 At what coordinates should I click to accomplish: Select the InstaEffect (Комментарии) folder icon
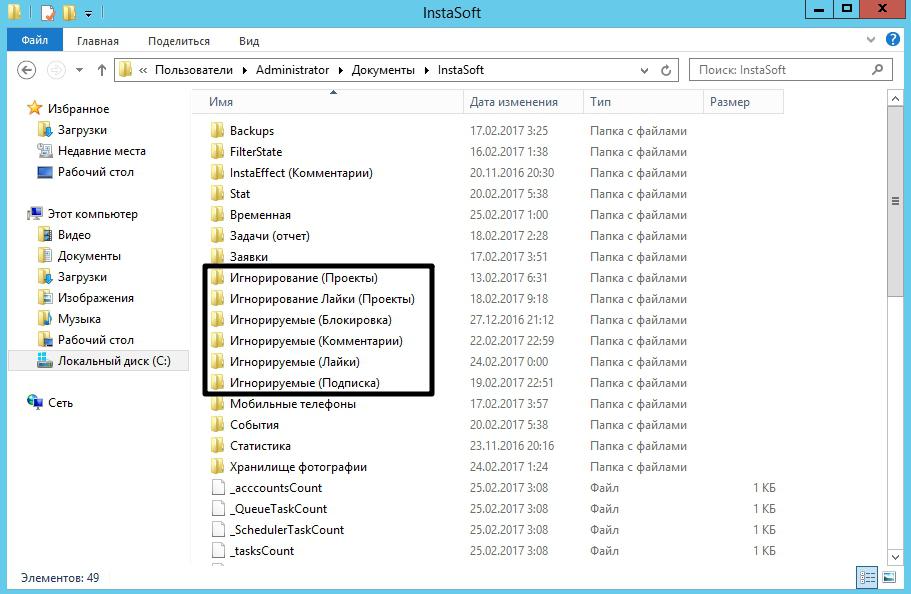pyautogui.click(x=217, y=172)
